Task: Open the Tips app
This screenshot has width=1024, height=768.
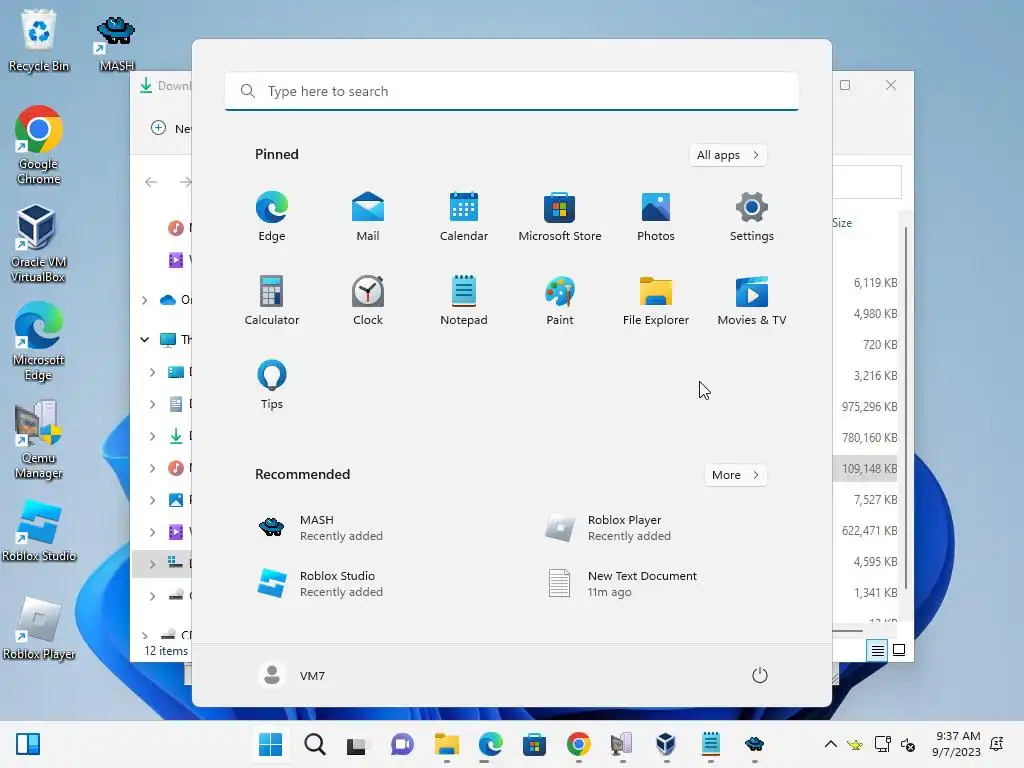Action: click(x=272, y=385)
